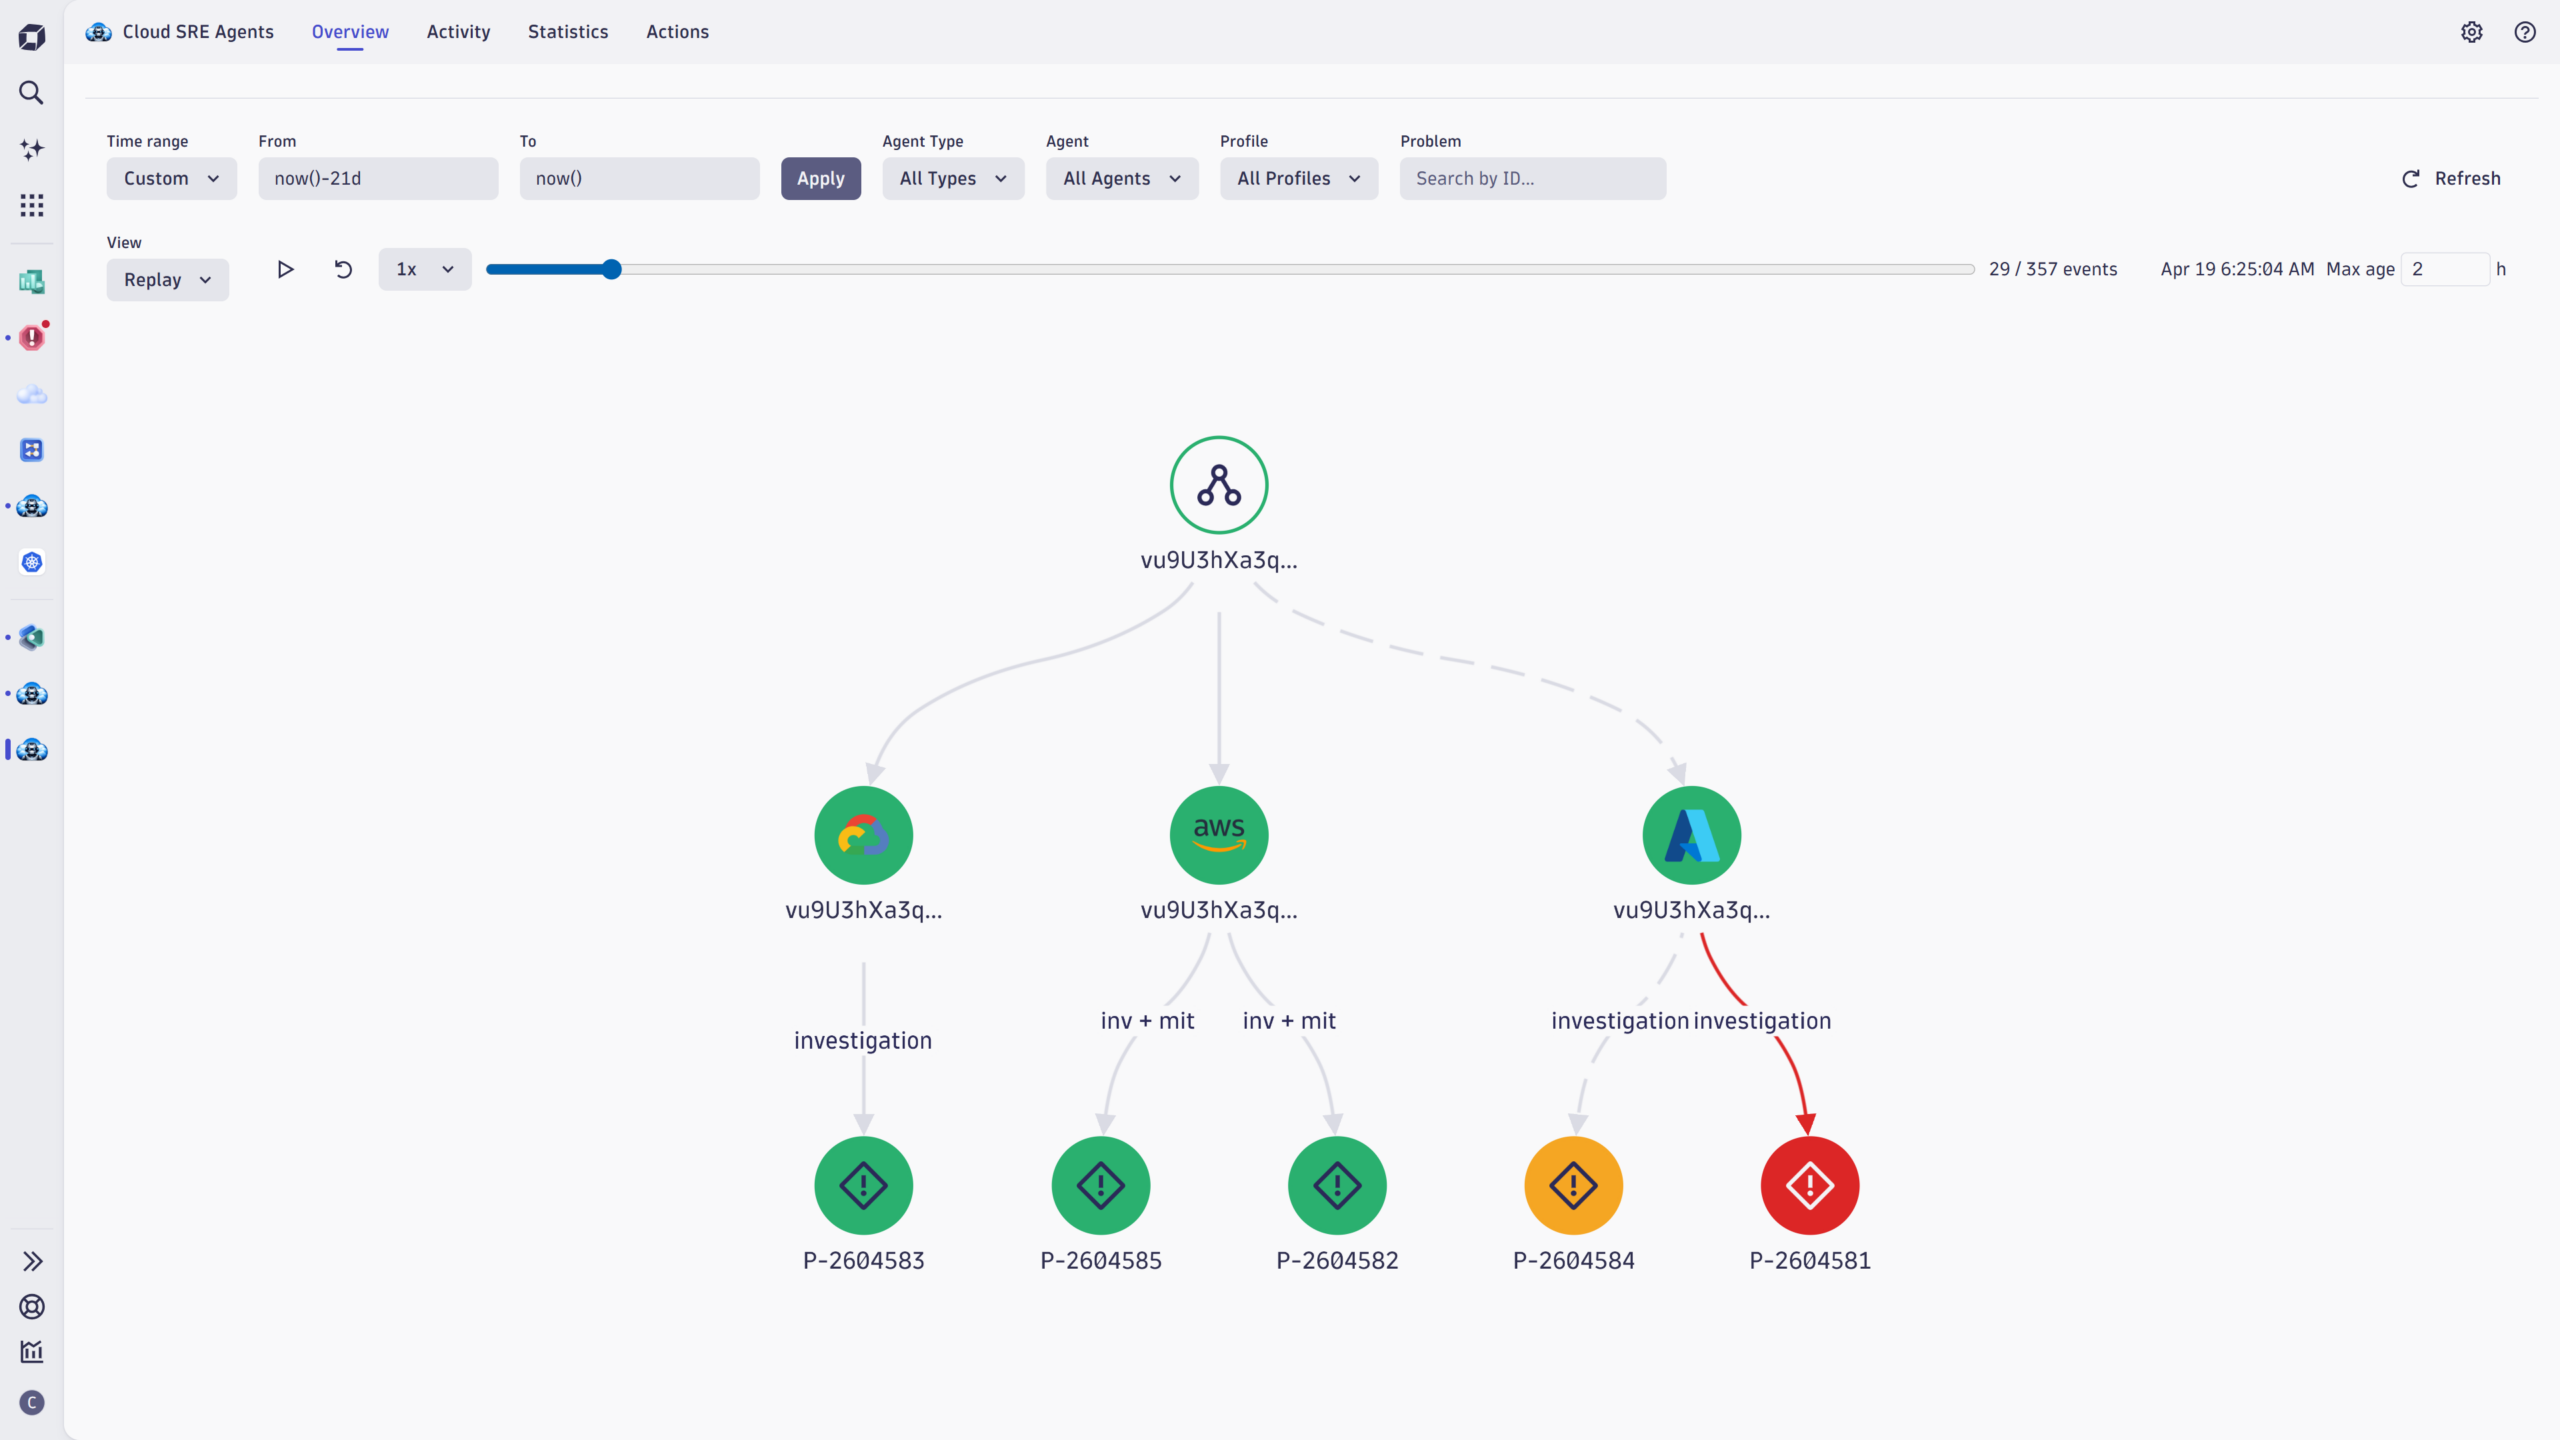This screenshot has height=1440, width=2560.
Task: Open the apps grid launcher
Action: [32, 205]
